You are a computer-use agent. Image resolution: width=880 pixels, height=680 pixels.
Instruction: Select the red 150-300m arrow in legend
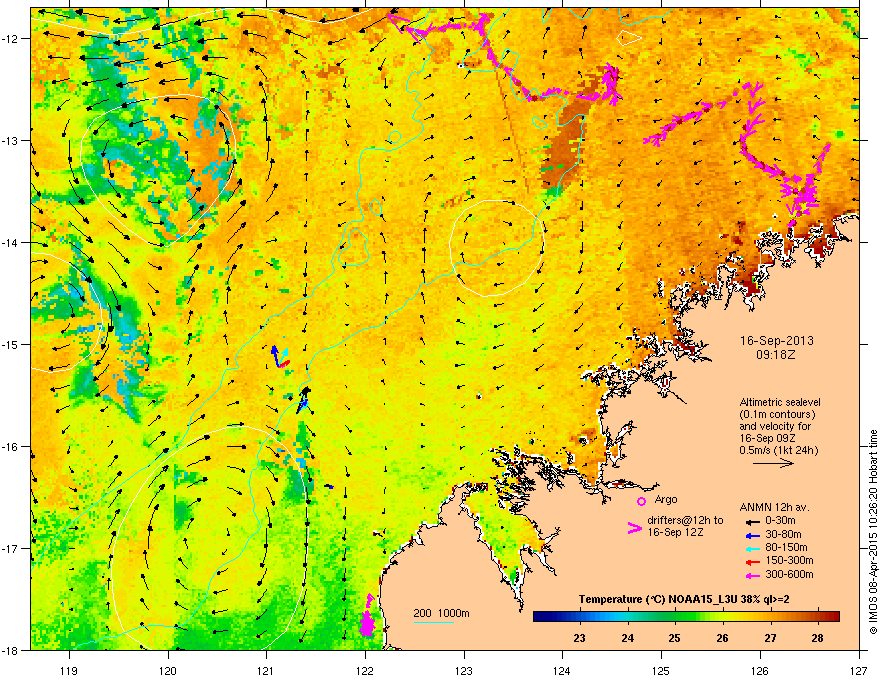[x=753, y=561]
